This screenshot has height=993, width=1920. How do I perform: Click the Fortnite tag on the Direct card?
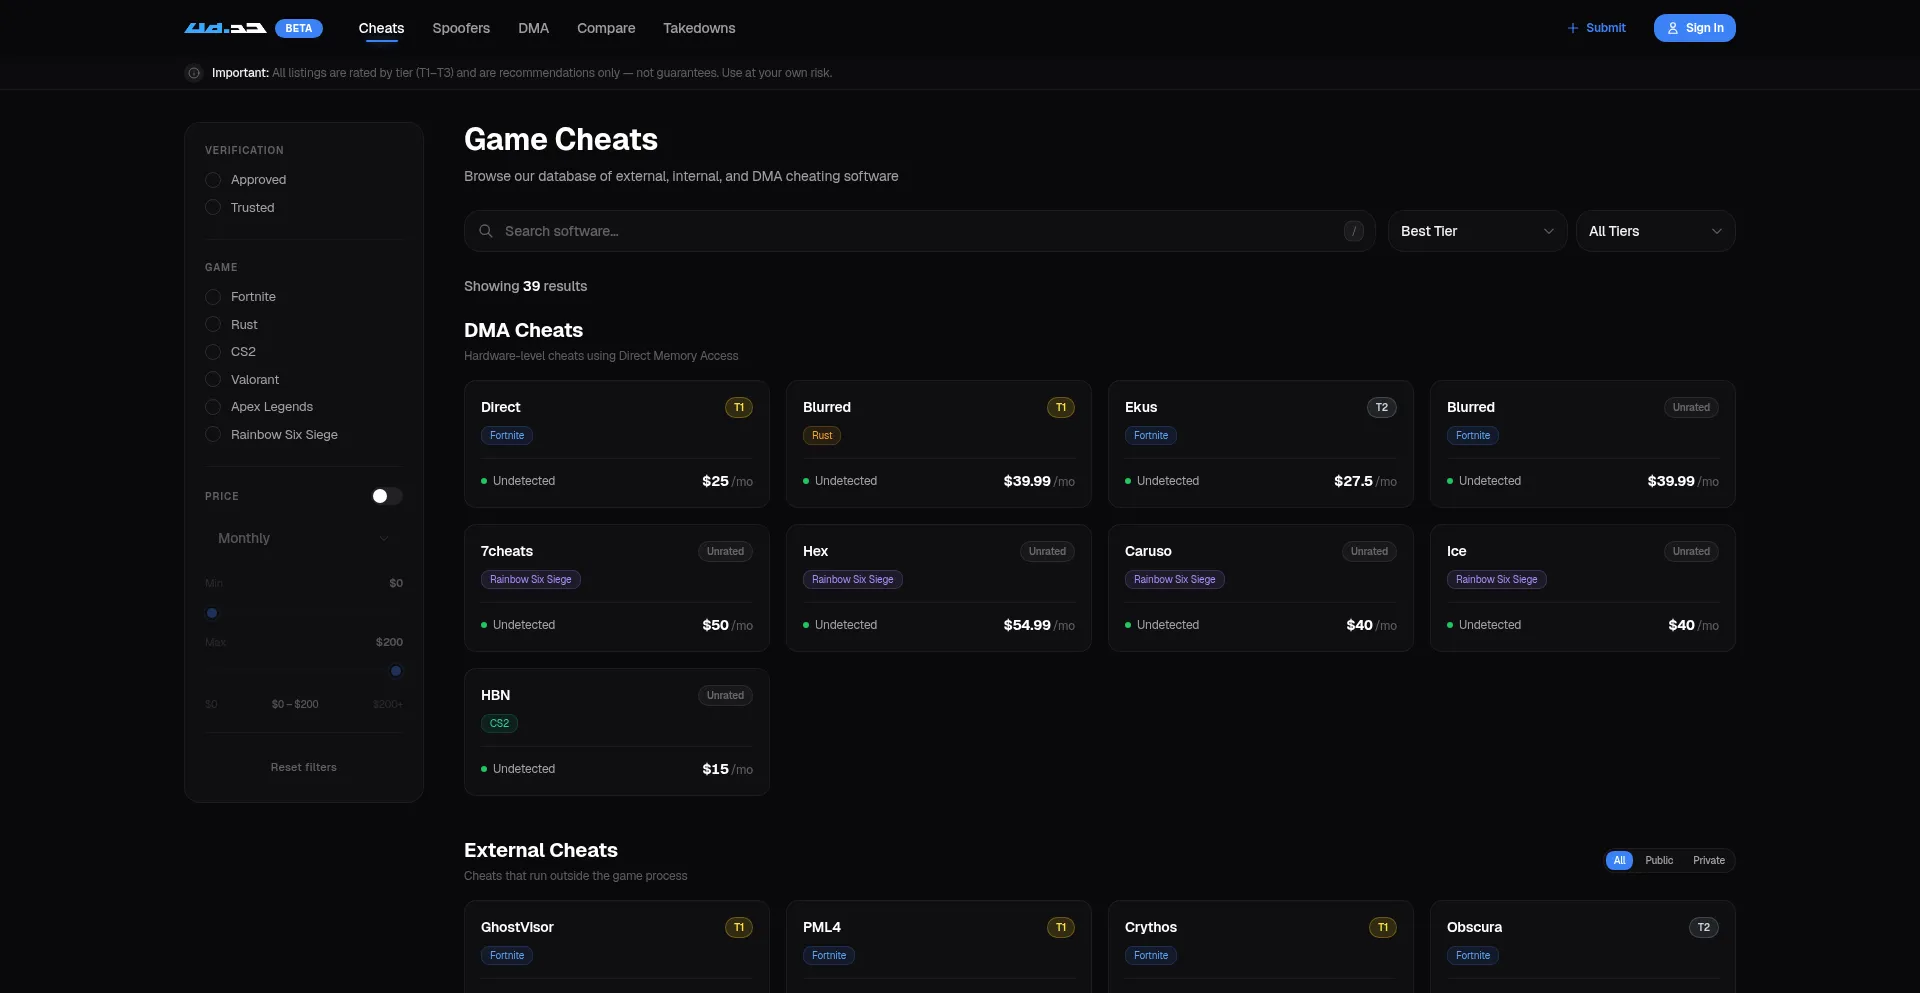point(507,435)
